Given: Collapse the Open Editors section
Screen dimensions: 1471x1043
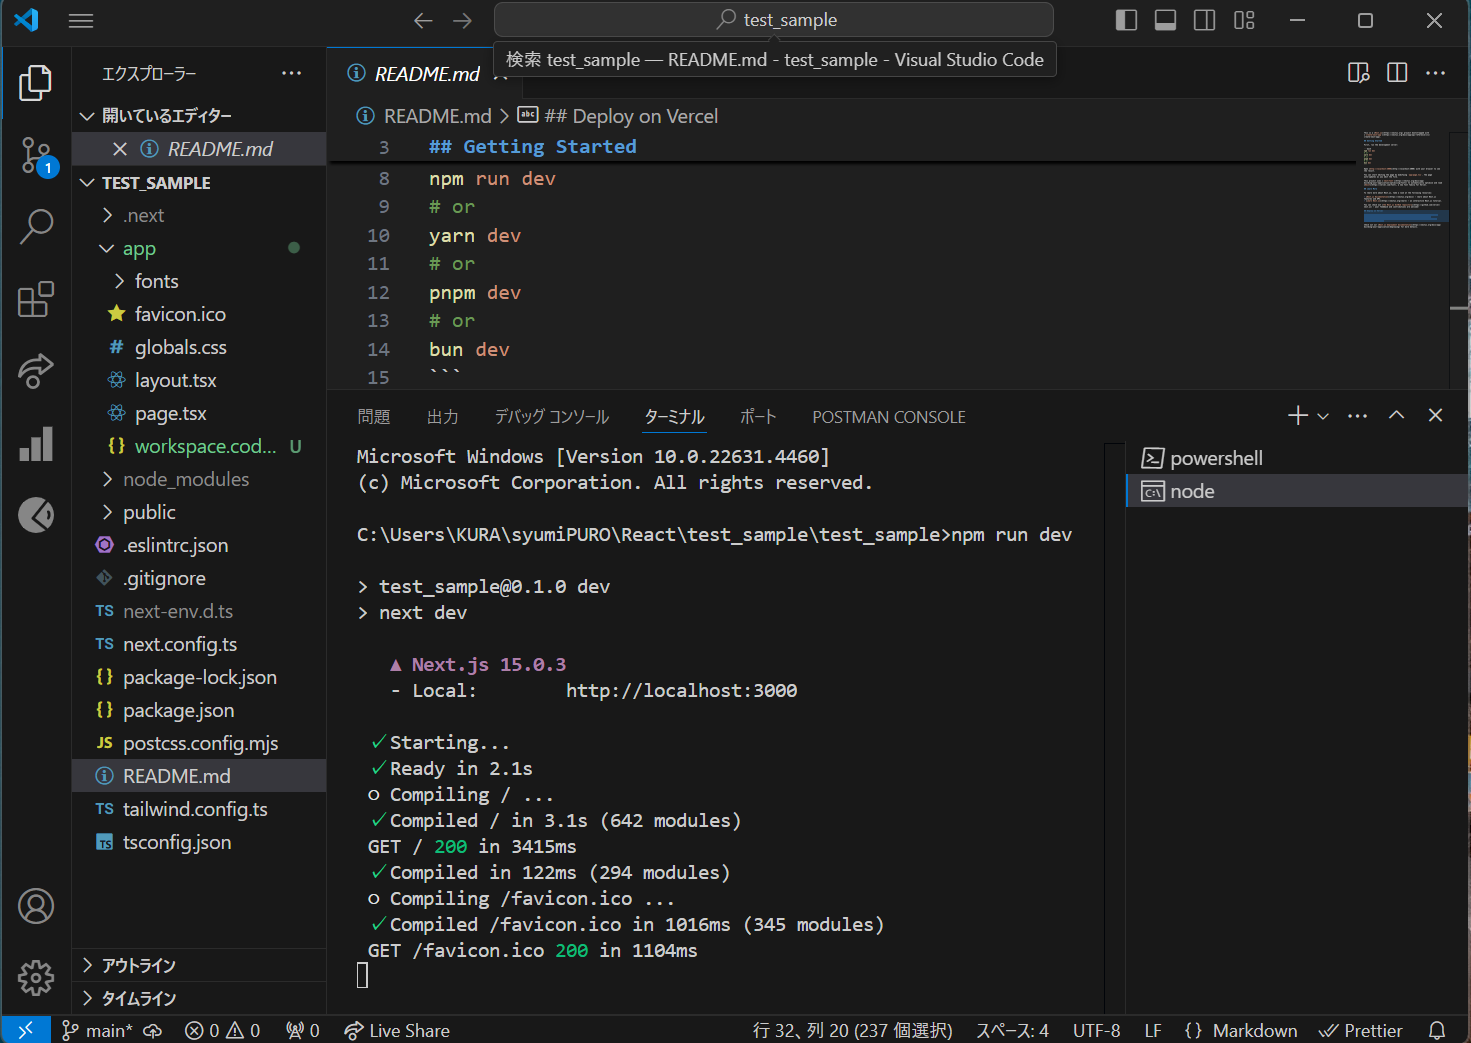Looking at the screenshot, I should pyautogui.click(x=200, y=116).
